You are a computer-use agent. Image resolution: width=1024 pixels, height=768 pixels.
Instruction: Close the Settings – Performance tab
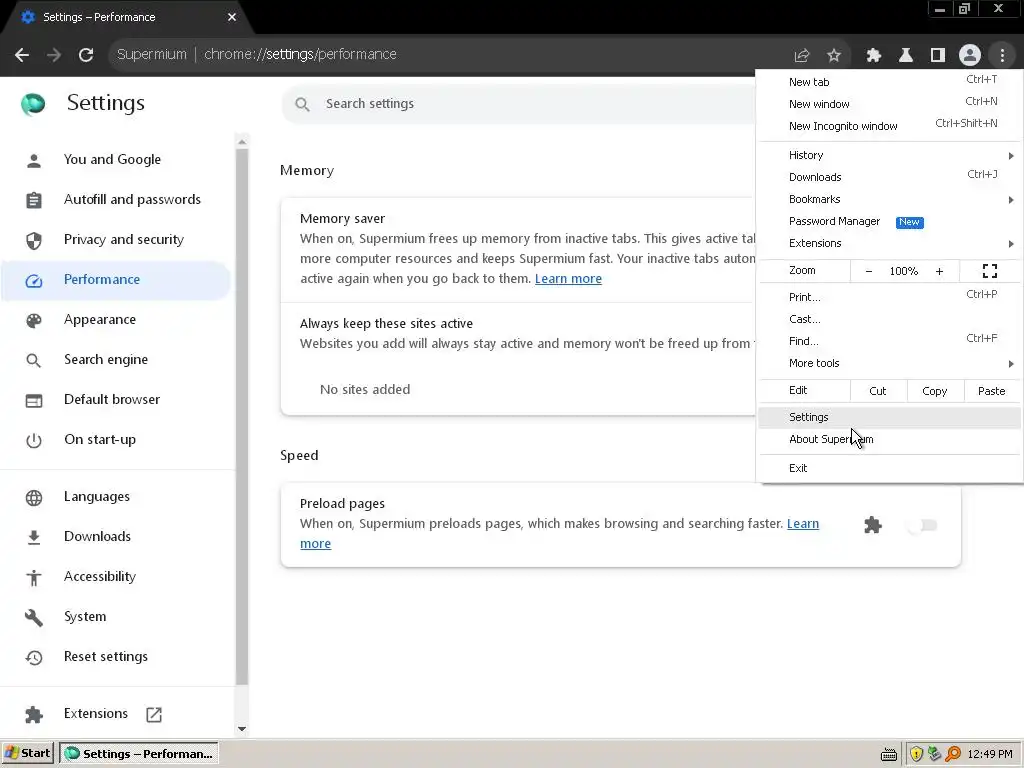tap(232, 17)
